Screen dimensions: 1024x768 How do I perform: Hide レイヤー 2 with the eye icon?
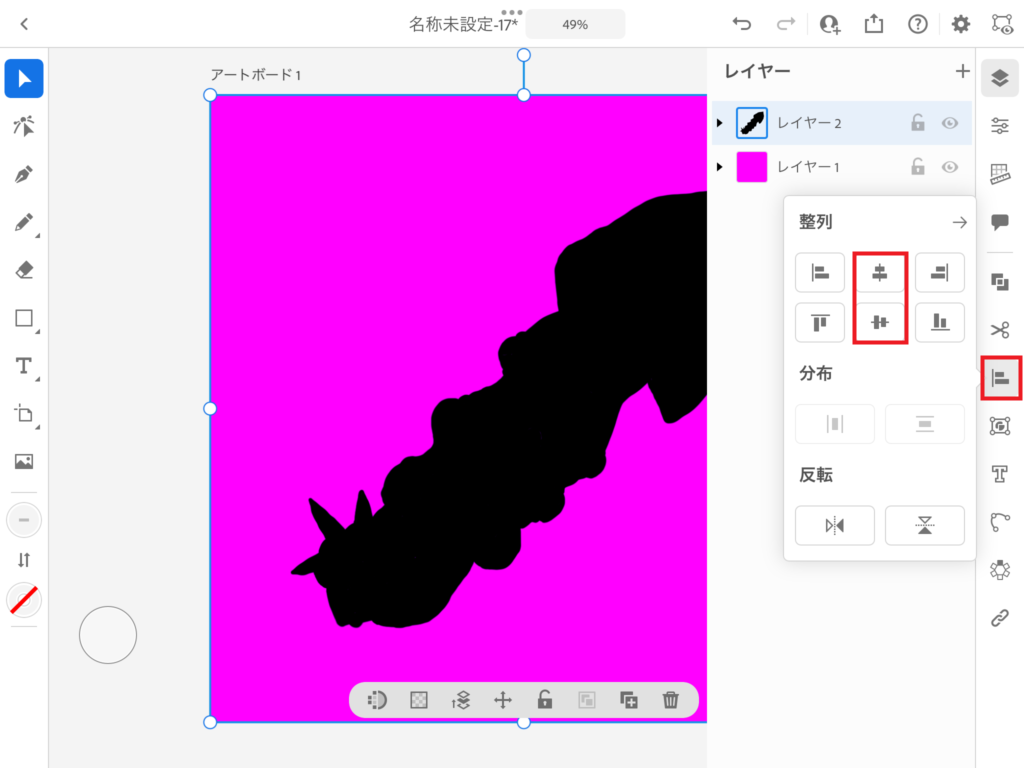950,123
